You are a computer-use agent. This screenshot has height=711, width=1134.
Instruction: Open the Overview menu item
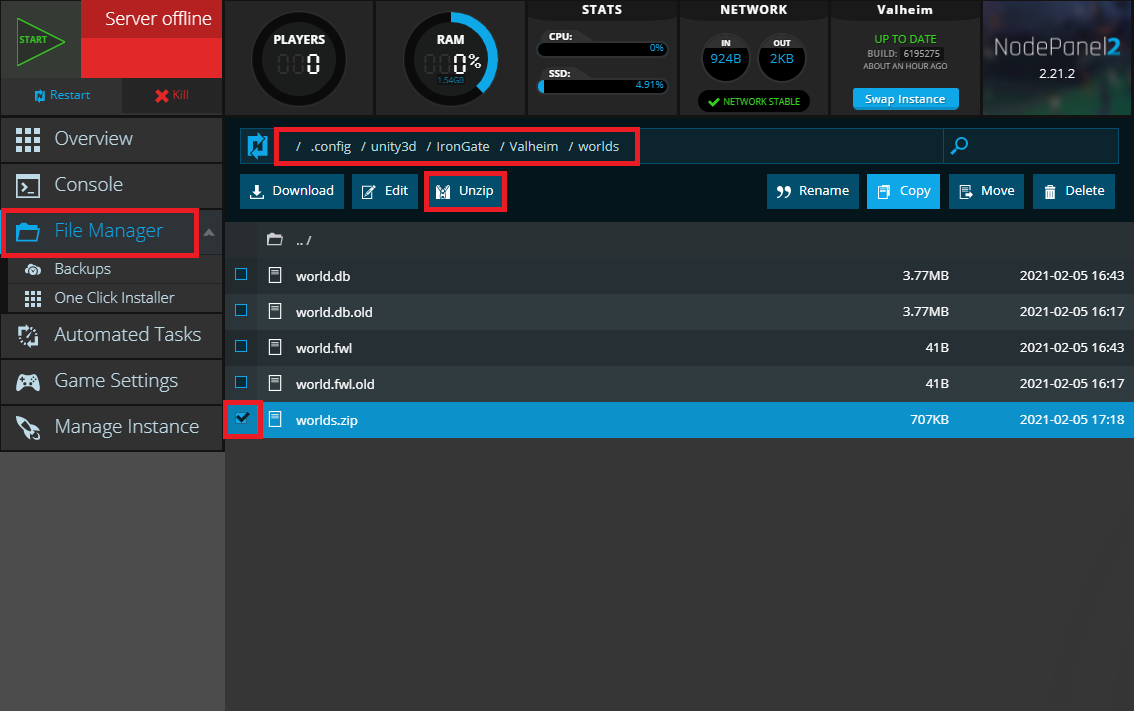coord(111,139)
